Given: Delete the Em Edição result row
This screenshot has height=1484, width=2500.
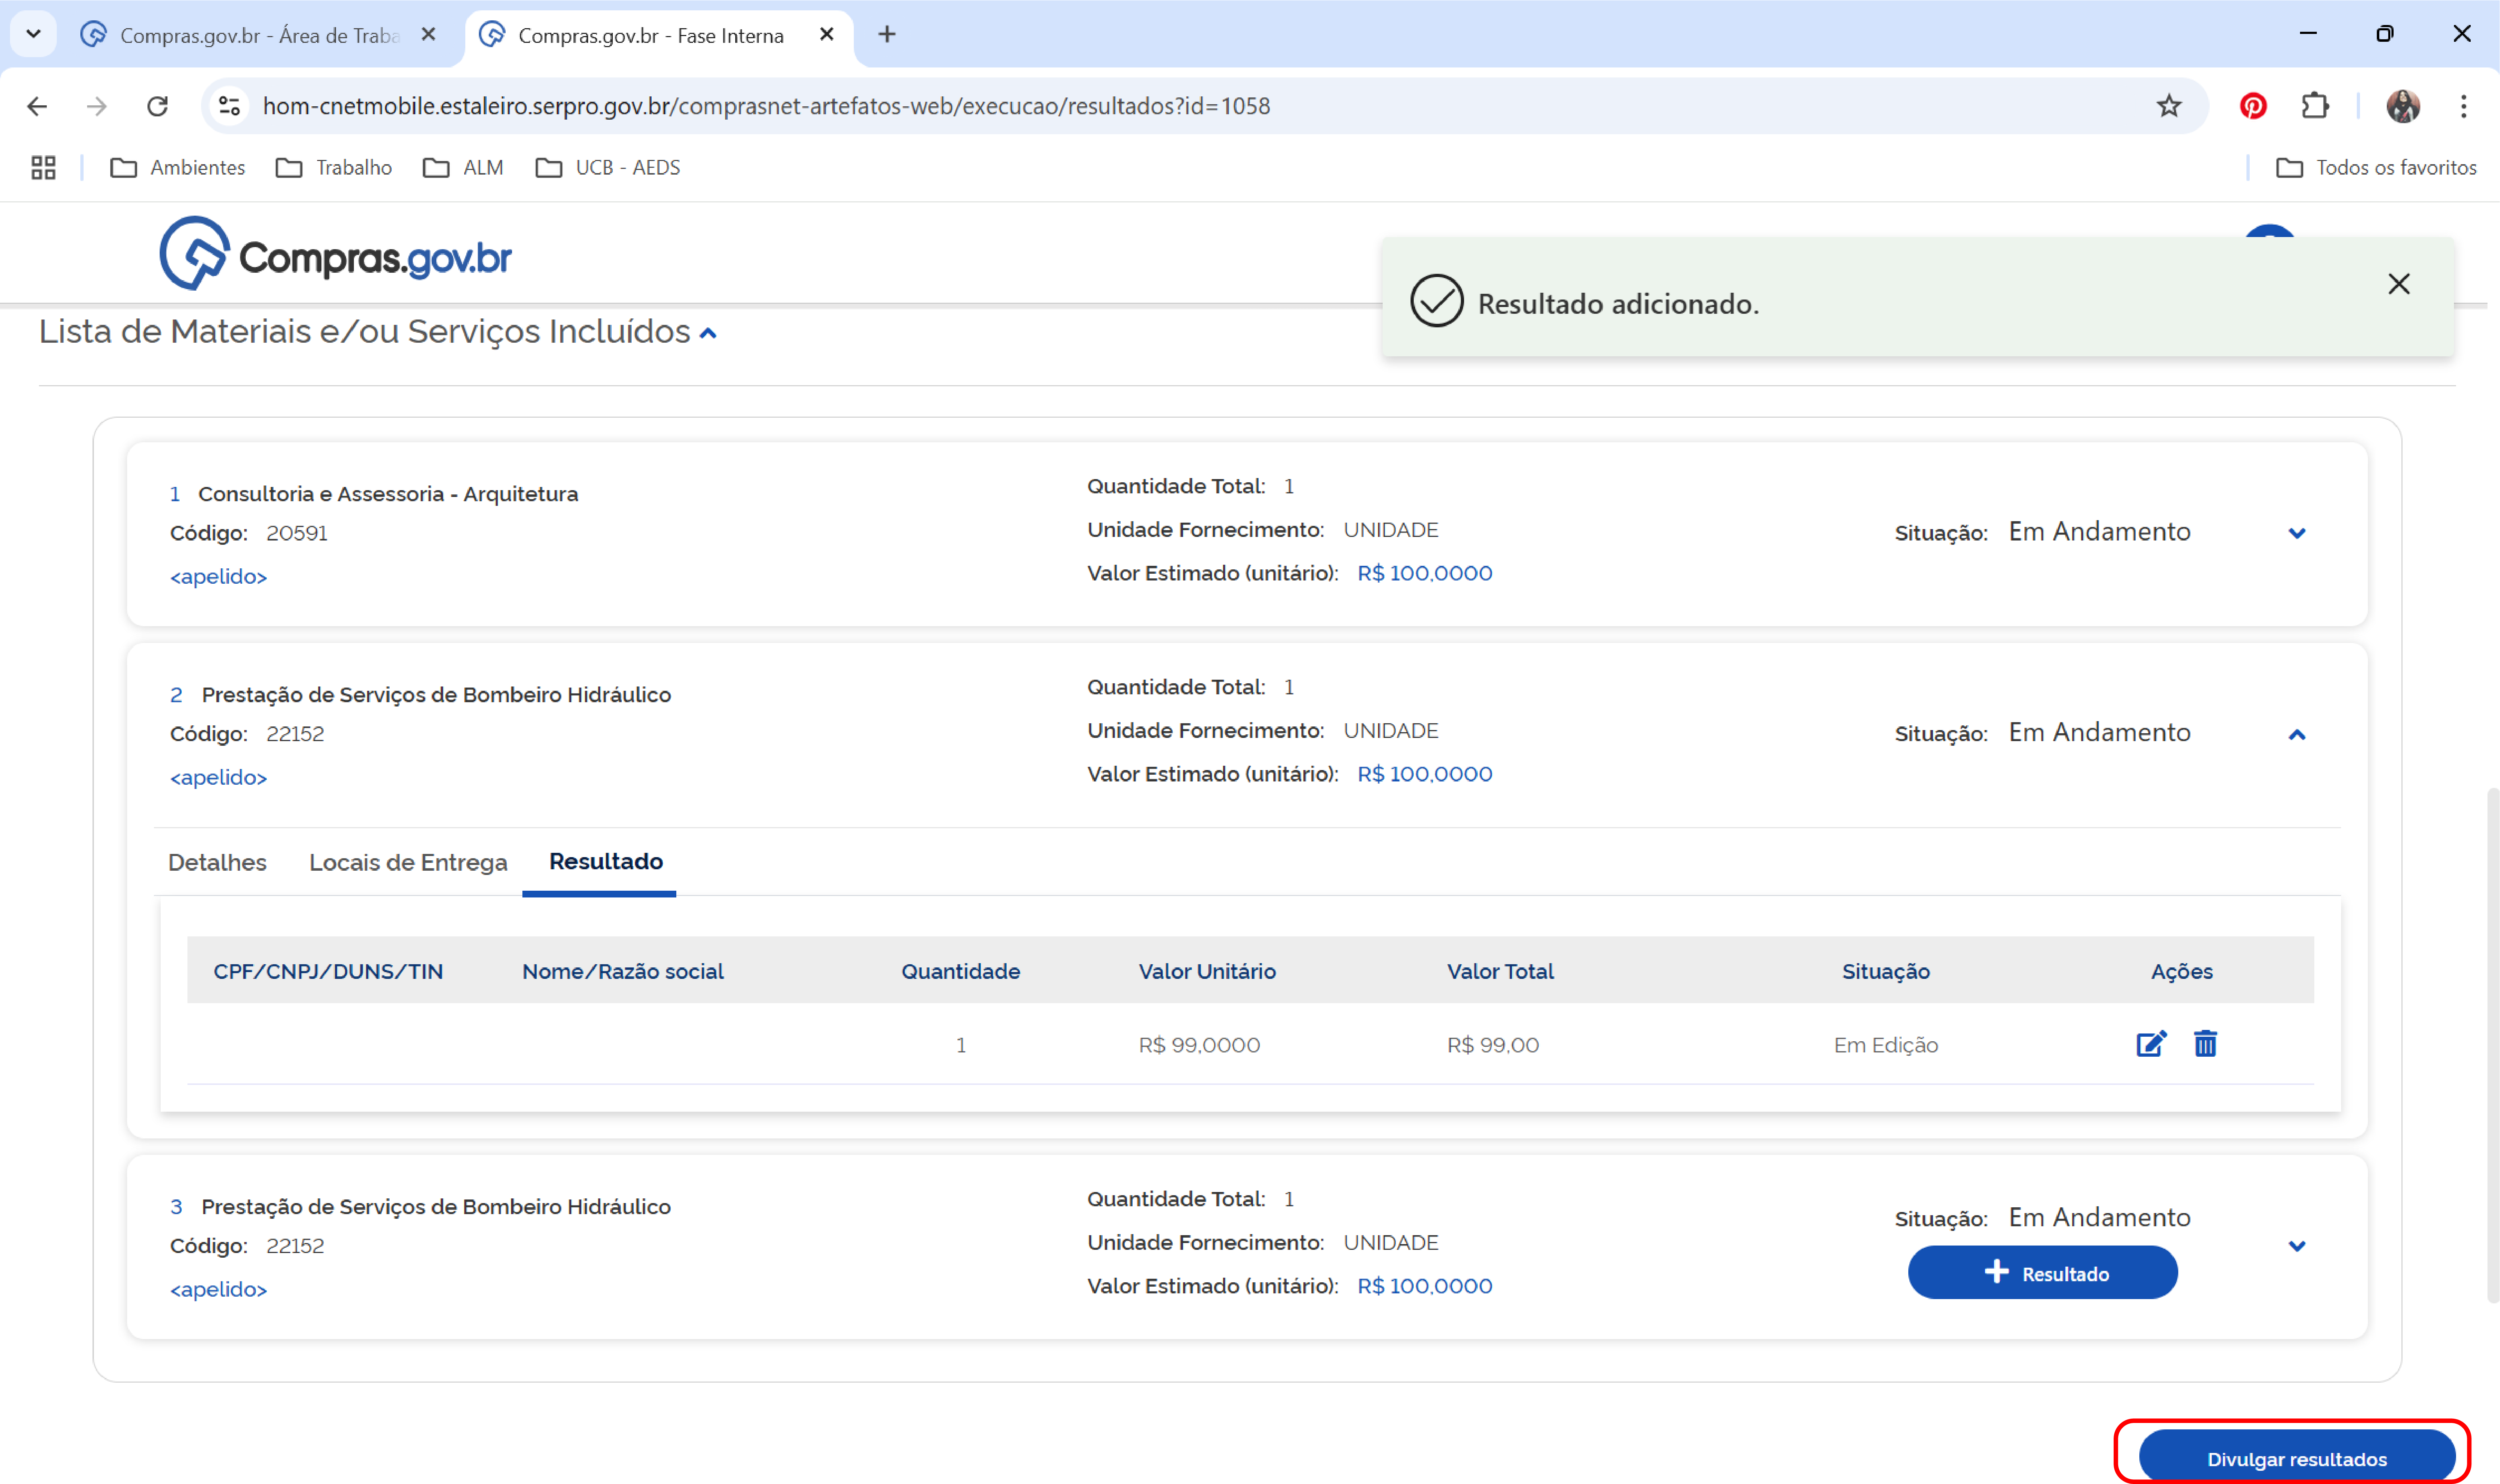Looking at the screenshot, I should point(2205,1044).
